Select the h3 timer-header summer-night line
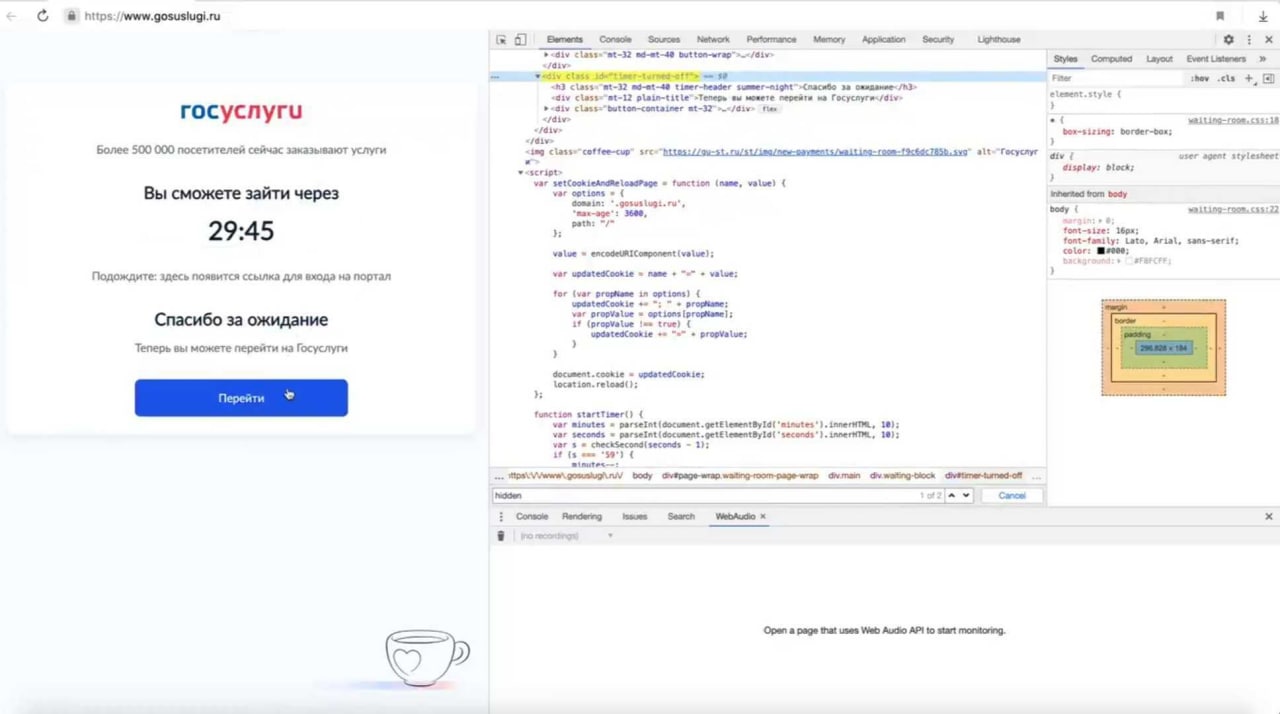 point(734,87)
